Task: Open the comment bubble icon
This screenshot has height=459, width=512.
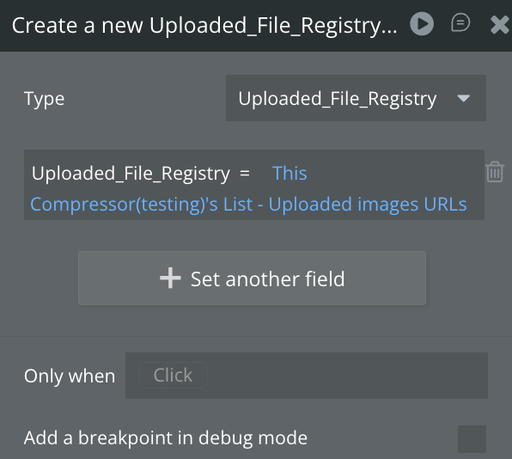Action: point(460,23)
